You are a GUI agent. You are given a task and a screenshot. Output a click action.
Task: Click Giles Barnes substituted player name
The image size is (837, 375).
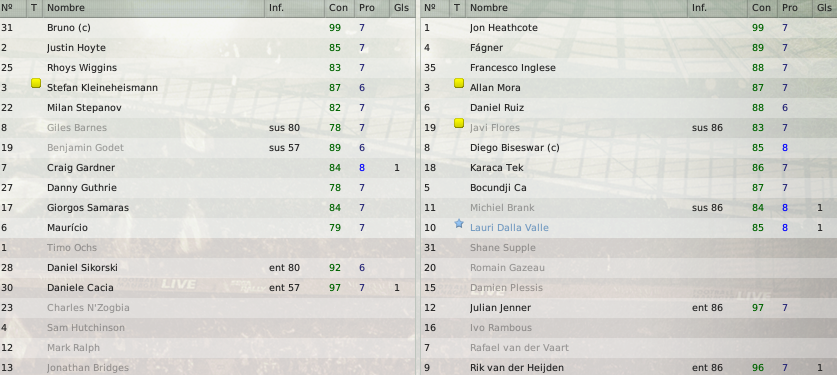[77, 127]
